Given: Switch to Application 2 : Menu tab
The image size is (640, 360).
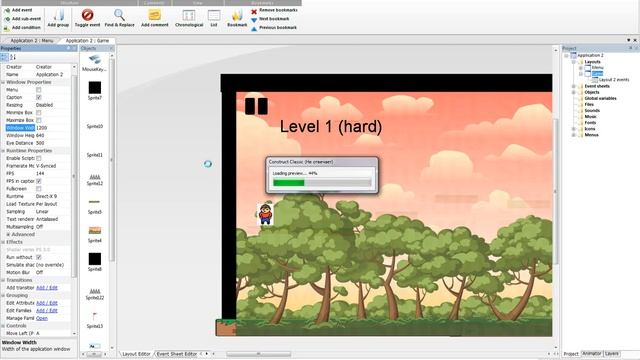Looking at the screenshot, I should [x=31, y=41].
